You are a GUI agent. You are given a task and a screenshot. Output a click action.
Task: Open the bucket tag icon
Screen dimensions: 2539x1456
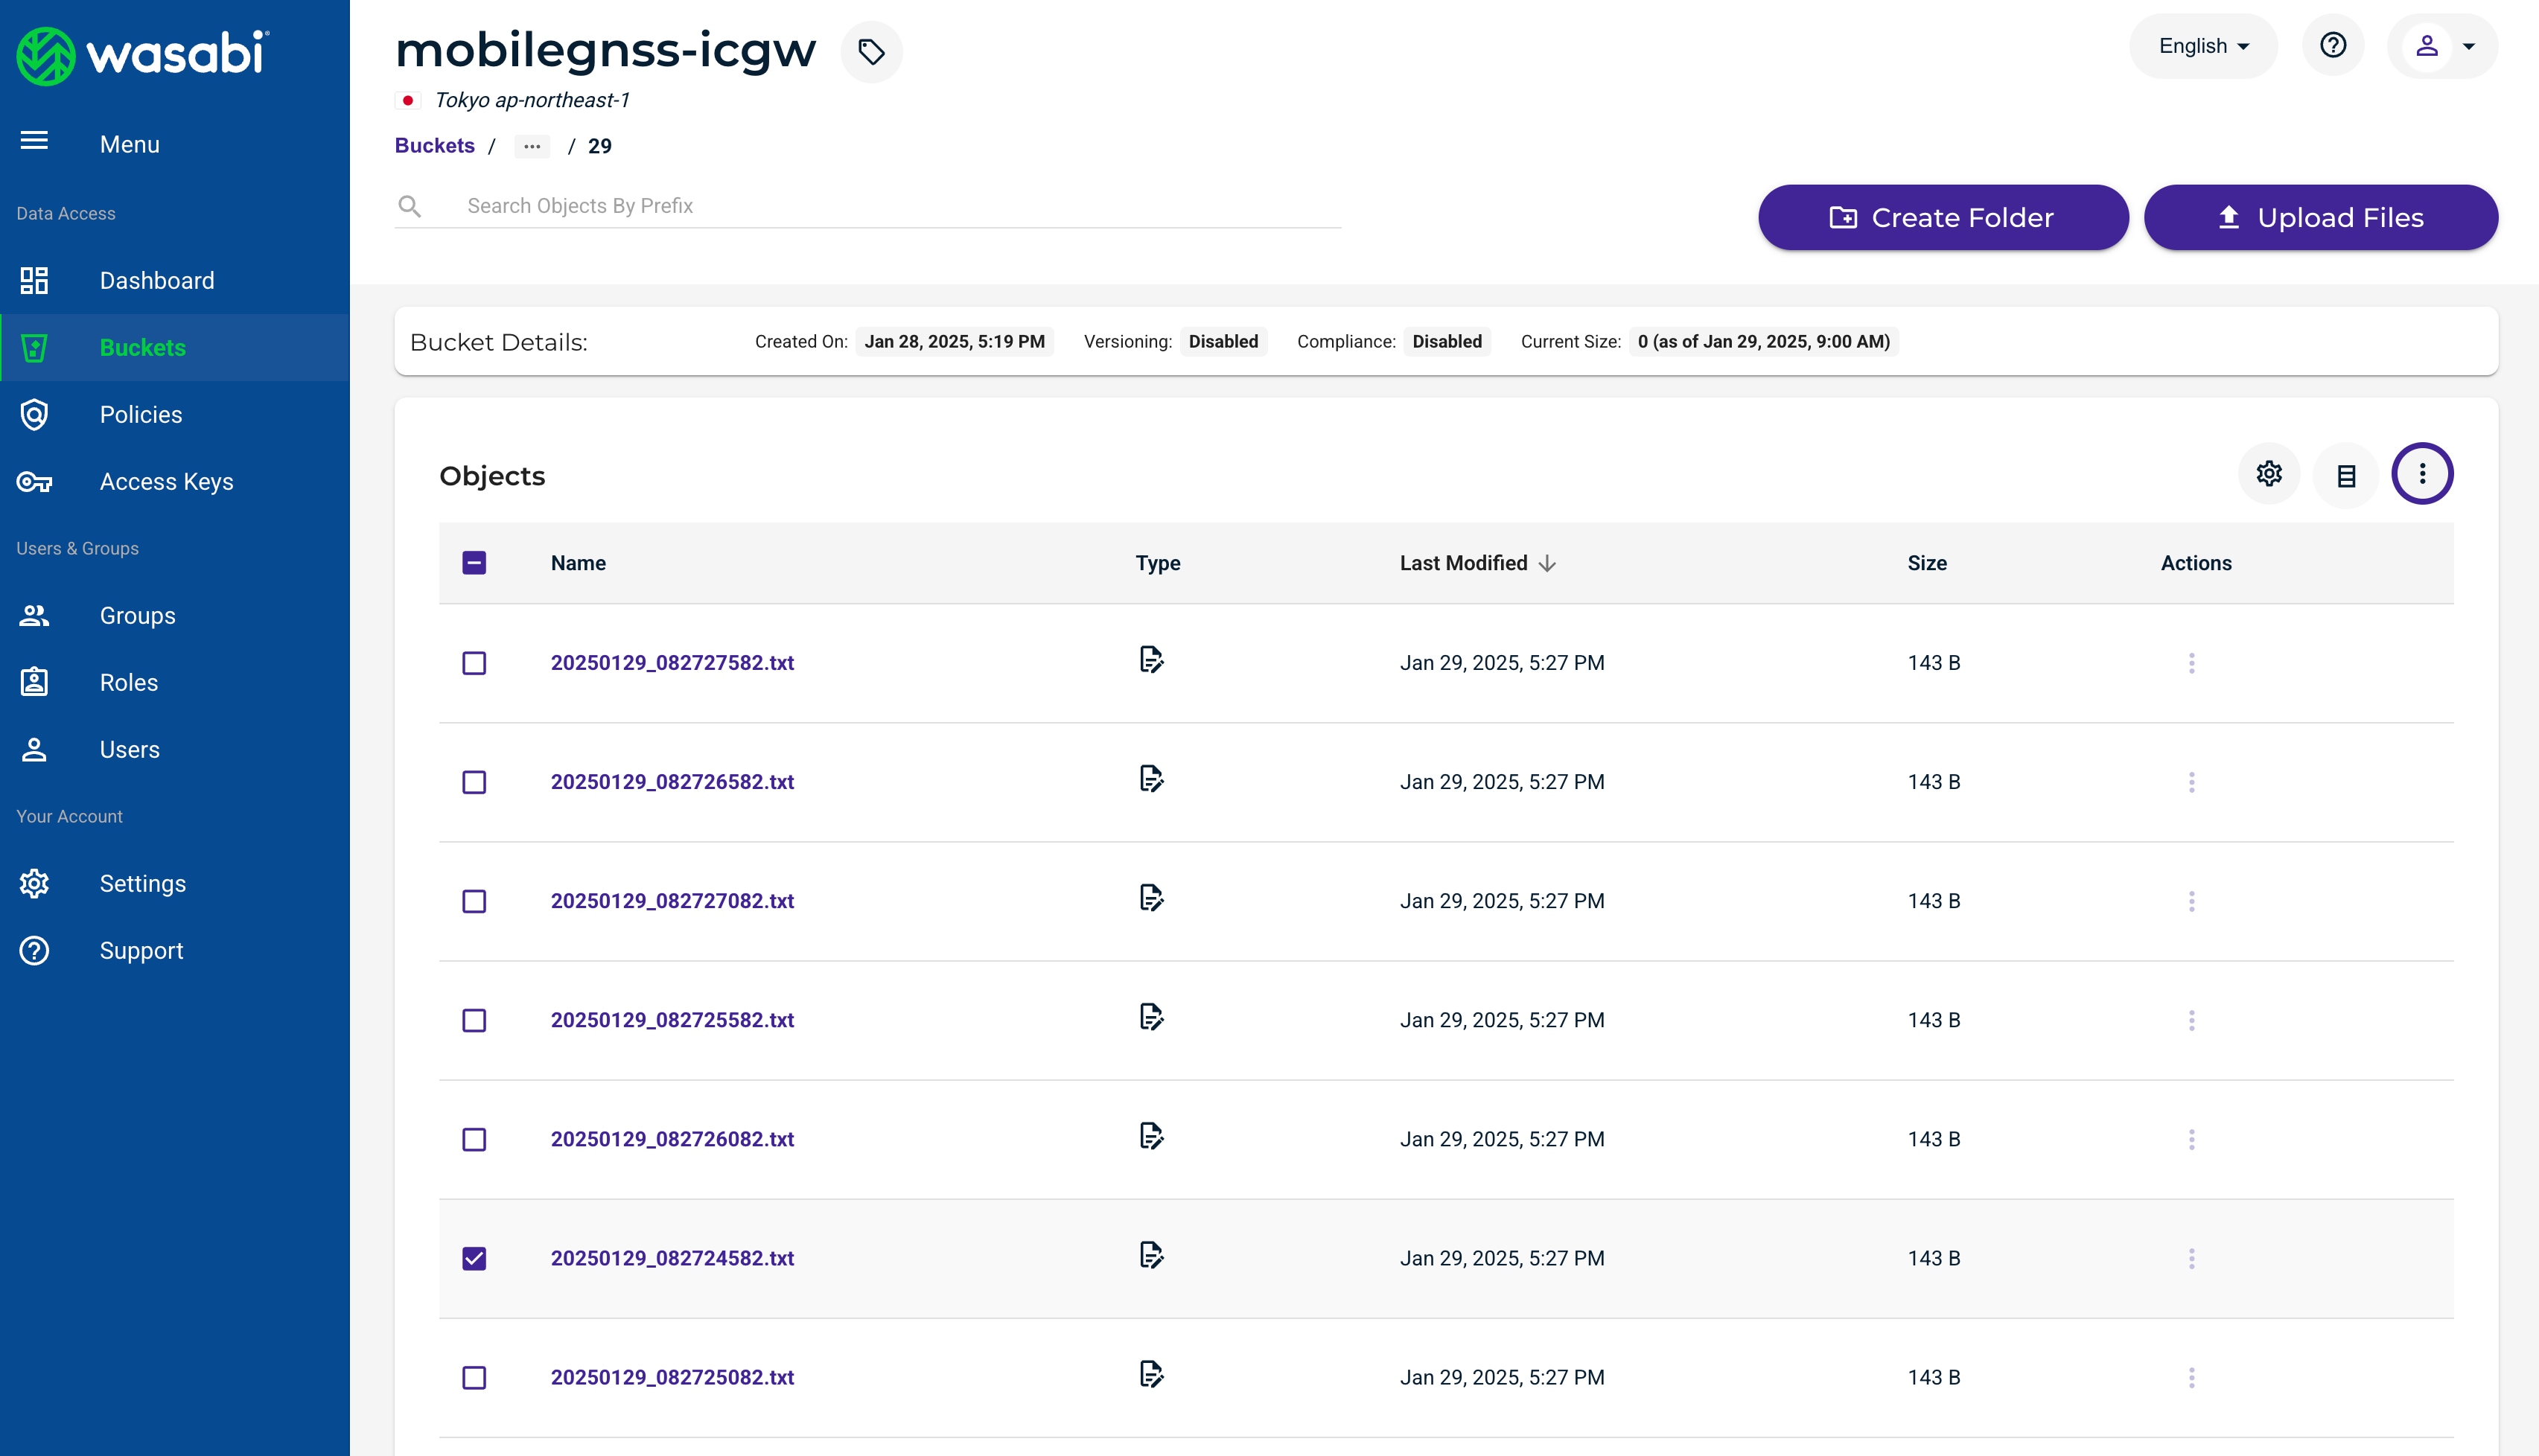point(871,51)
